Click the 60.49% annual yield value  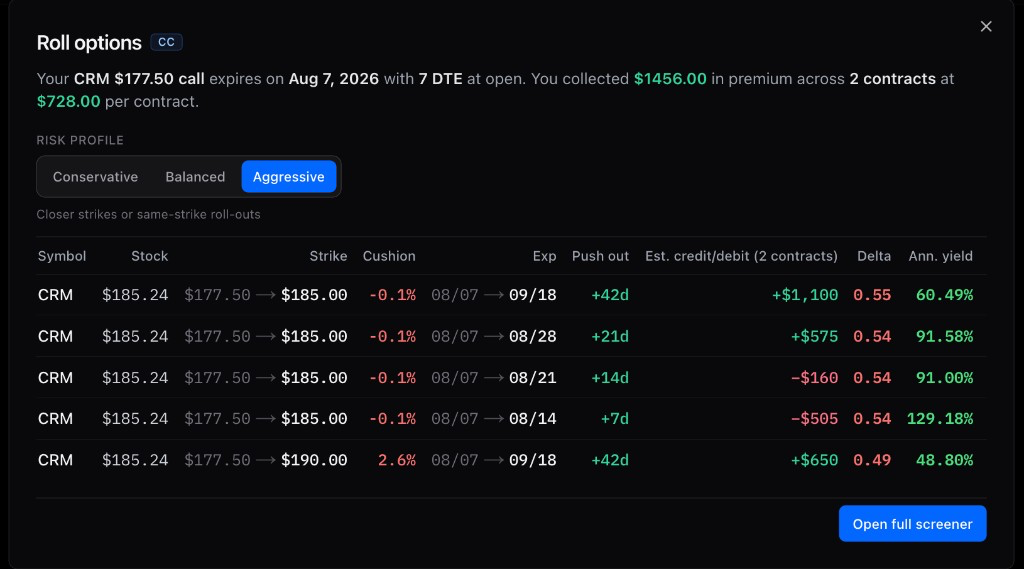click(944, 295)
